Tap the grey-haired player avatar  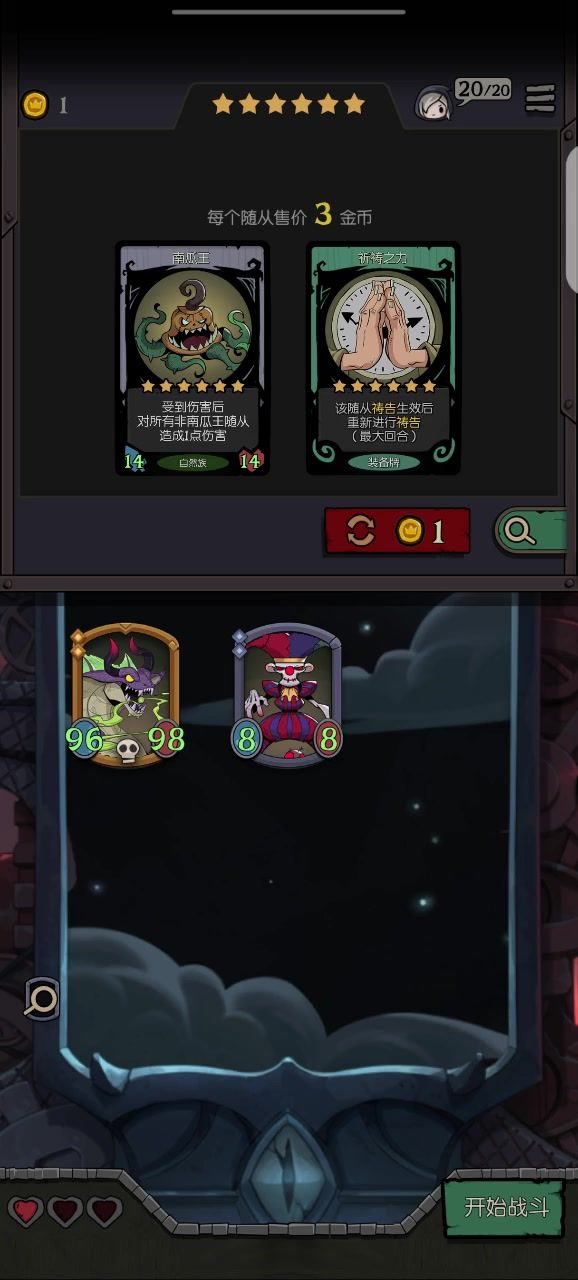[x=435, y=103]
